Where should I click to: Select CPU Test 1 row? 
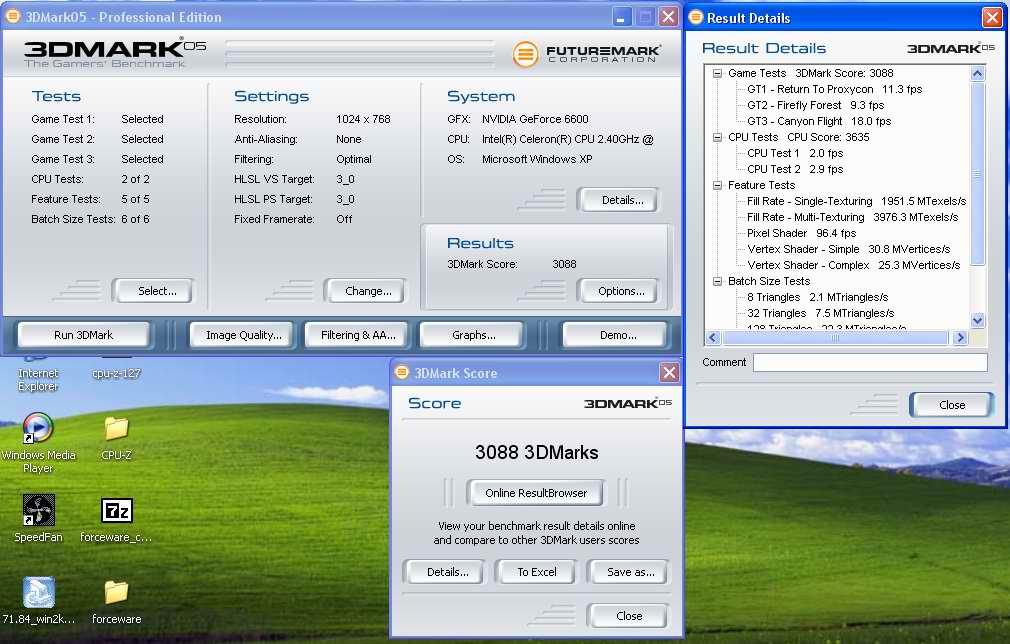click(795, 153)
